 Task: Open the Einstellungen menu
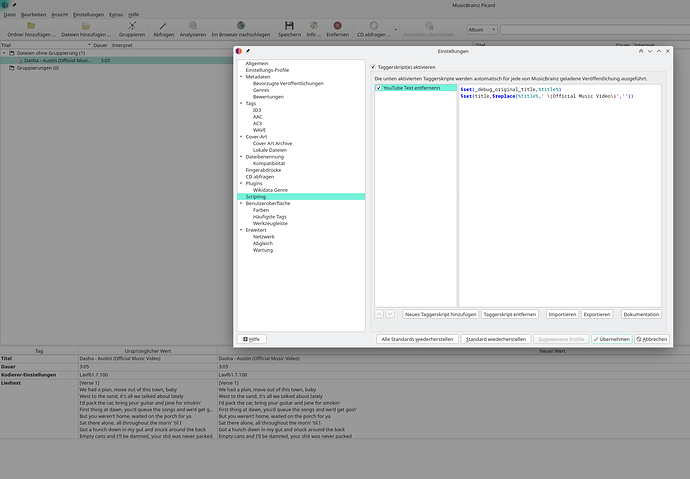88,15
